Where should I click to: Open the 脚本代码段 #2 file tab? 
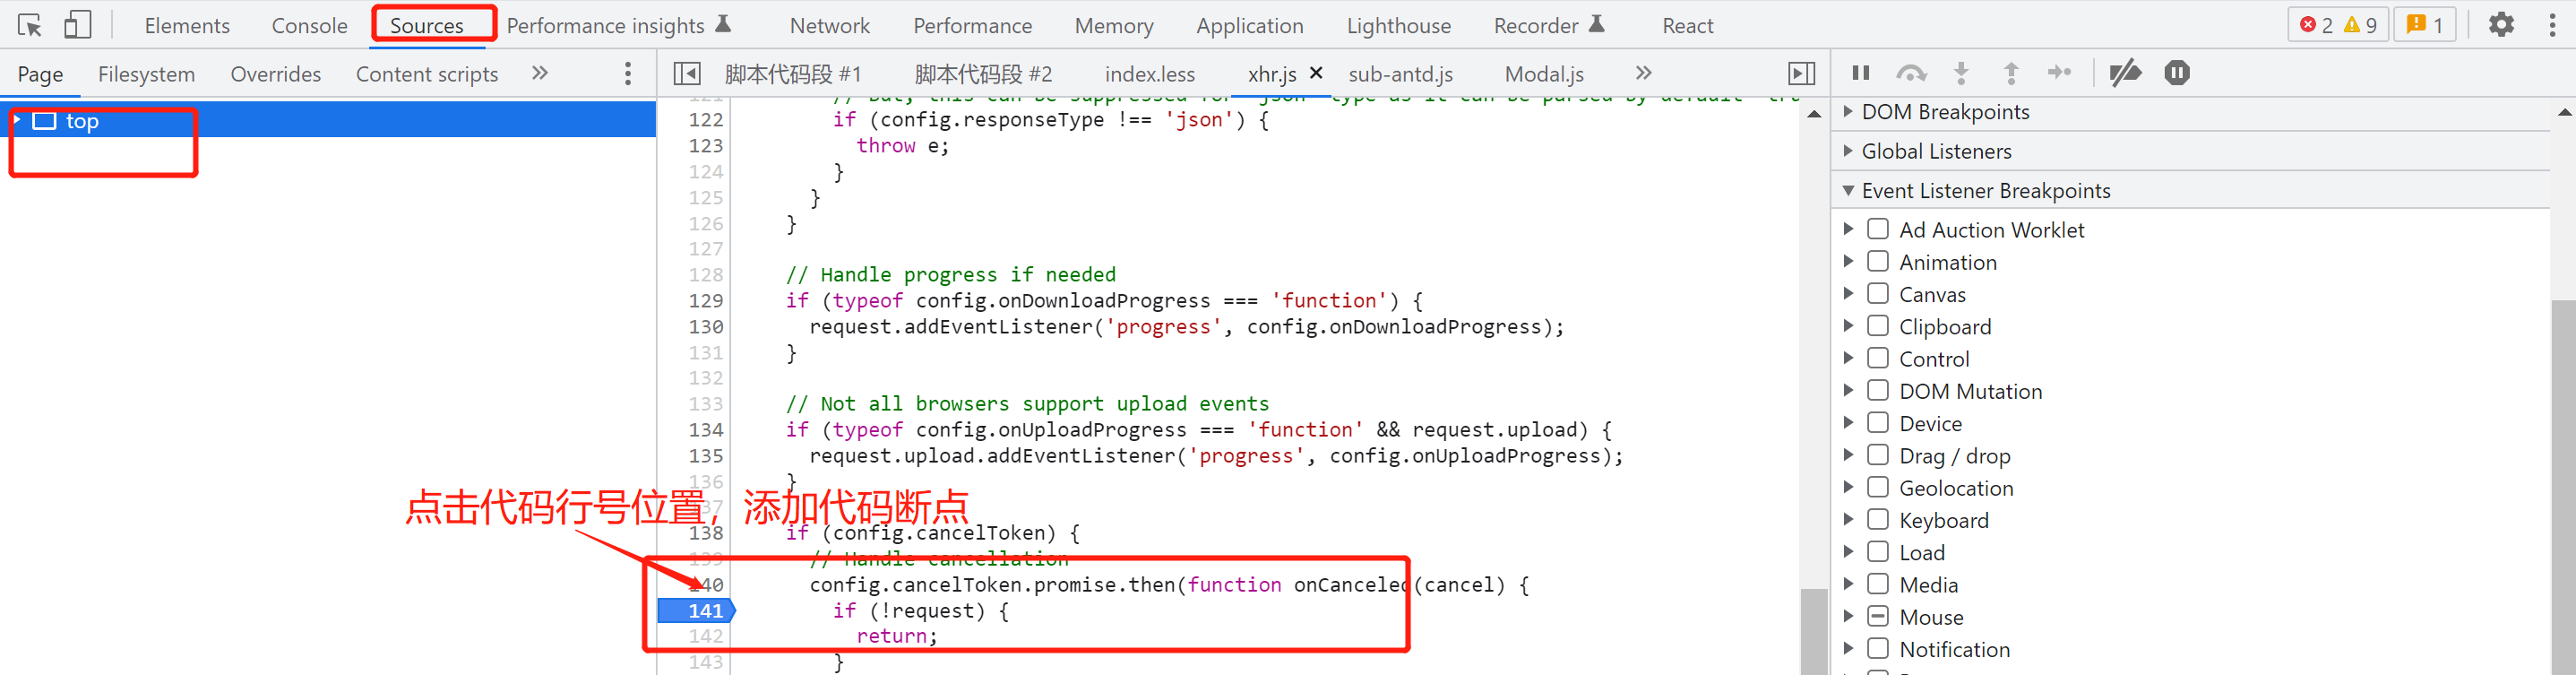click(983, 74)
